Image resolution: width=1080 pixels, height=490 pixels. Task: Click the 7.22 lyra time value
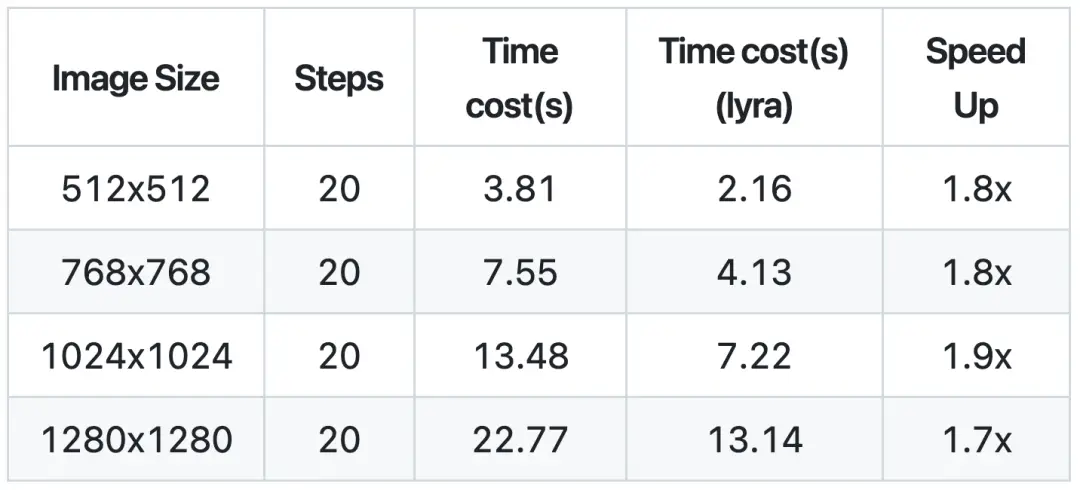point(754,356)
